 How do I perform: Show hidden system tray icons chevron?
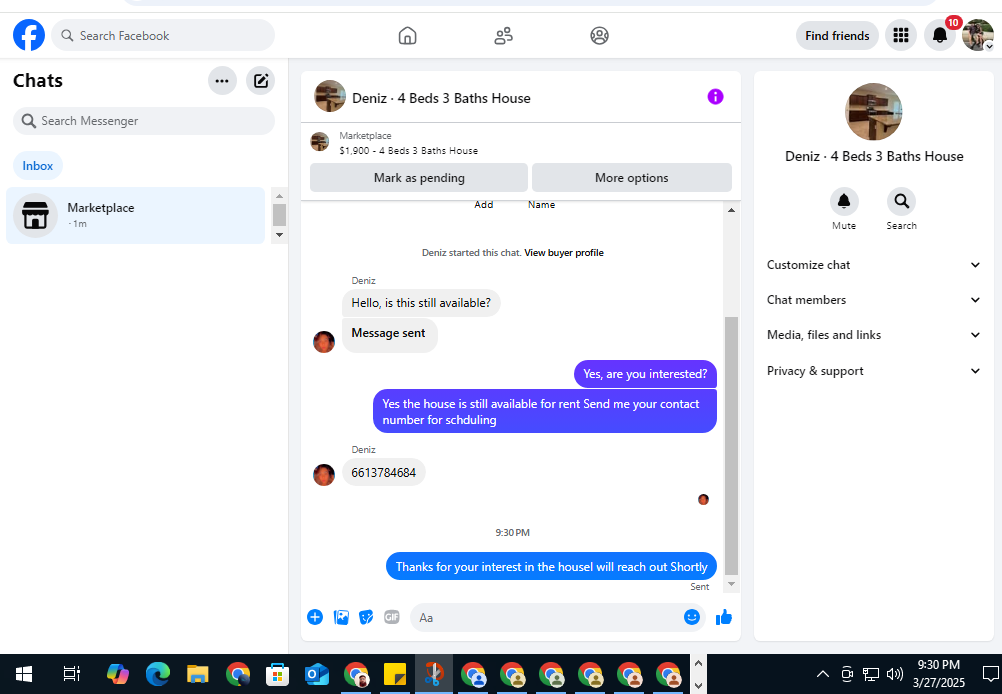click(x=822, y=674)
